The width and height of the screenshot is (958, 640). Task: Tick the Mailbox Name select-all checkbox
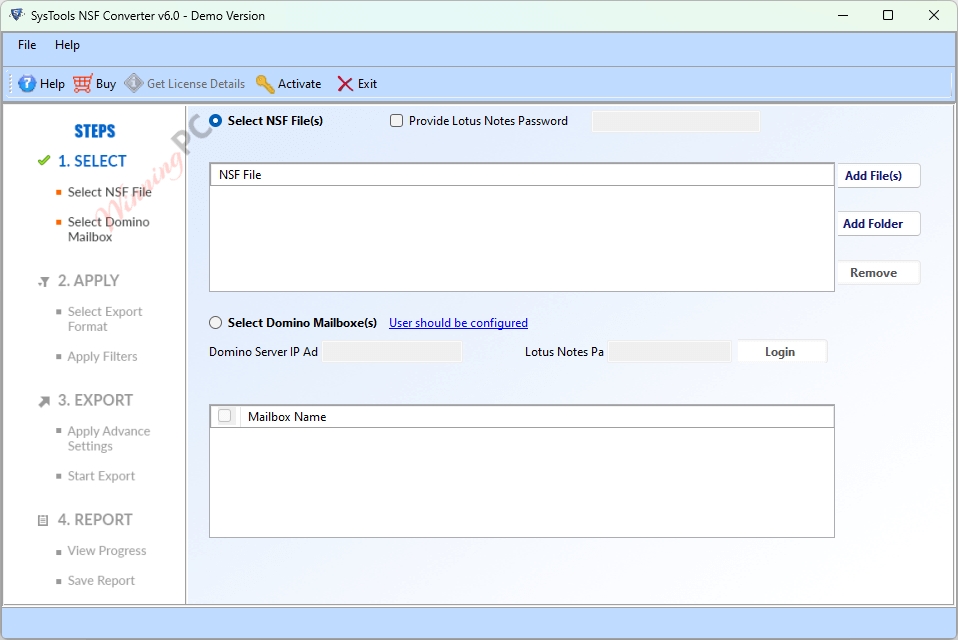(224, 416)
